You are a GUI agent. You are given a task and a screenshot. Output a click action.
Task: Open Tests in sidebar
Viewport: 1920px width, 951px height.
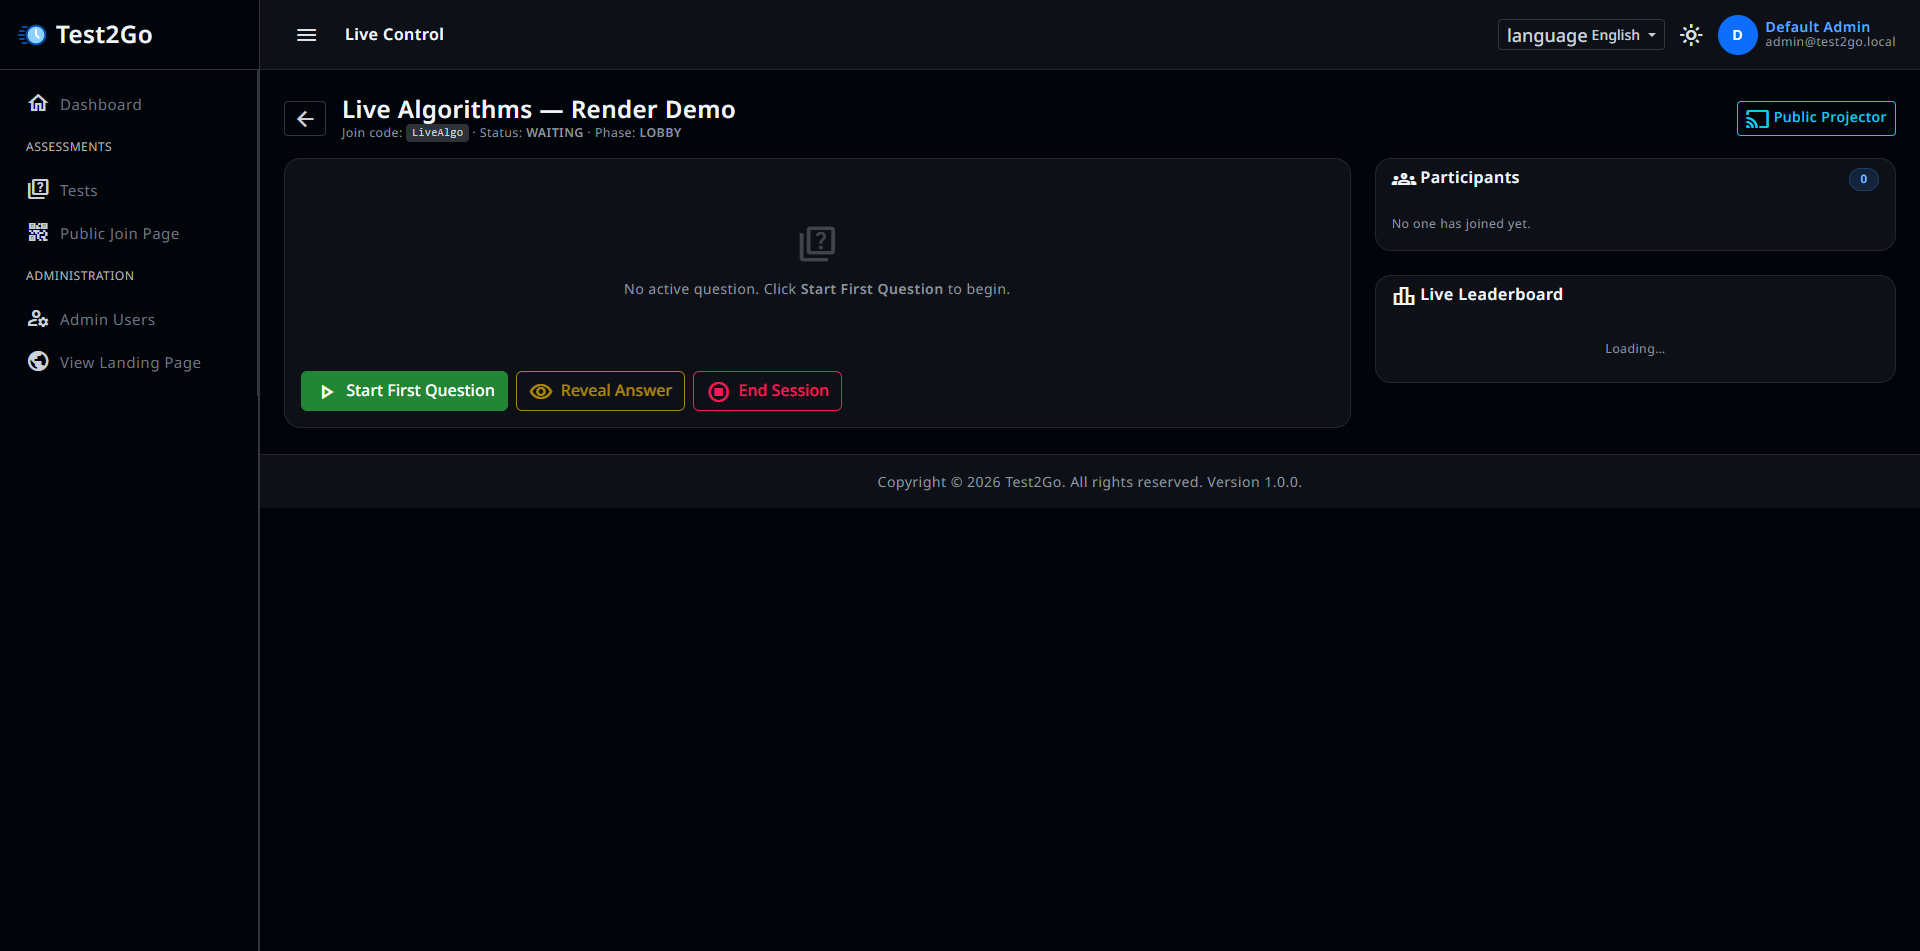coord(78,190)
